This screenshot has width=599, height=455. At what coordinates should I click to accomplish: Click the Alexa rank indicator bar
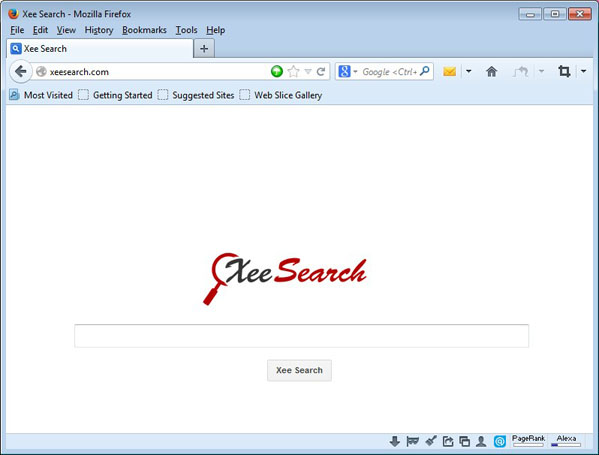pyautogui.click(x=566, y=440)
